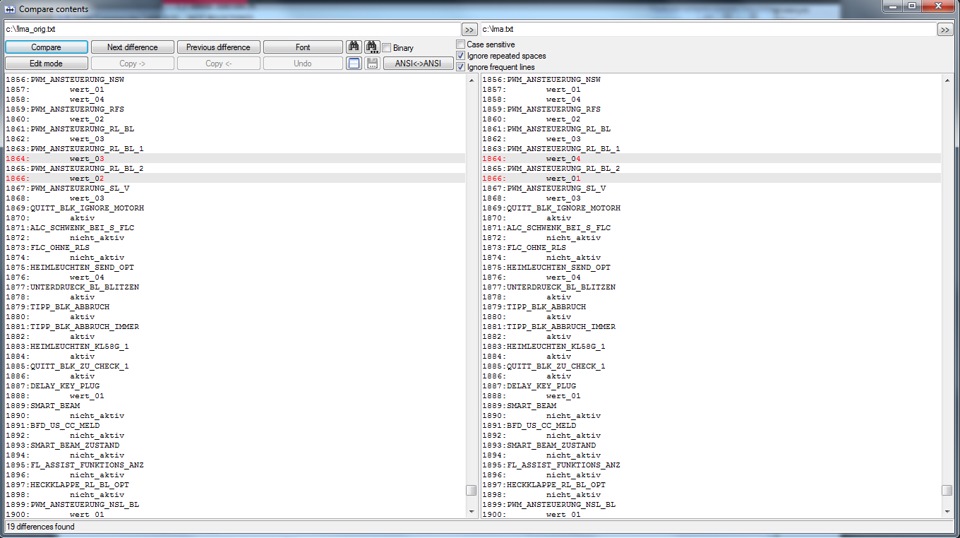Select highlighted line 1864 wert_04 in right pane
This screenshot has width=960, height=538.
[711, 159]
